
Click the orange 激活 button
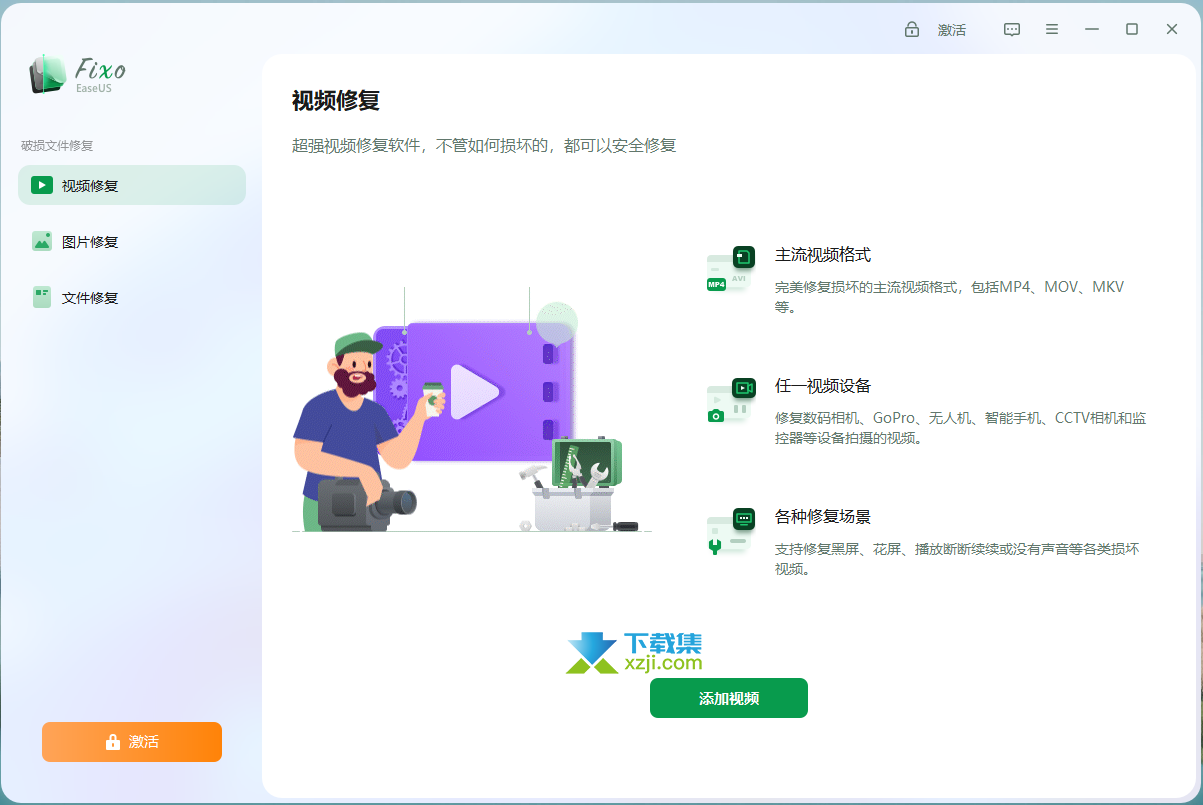[x=132, y=742]
